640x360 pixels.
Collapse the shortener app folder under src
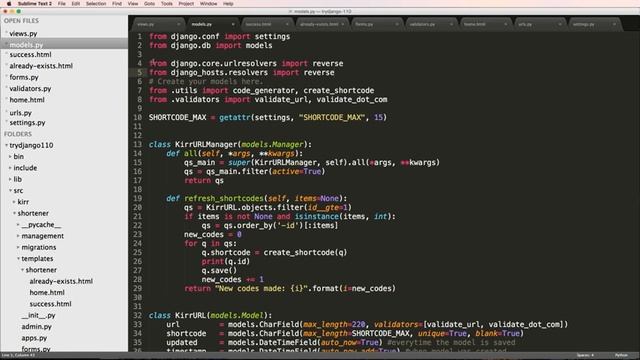14,213
